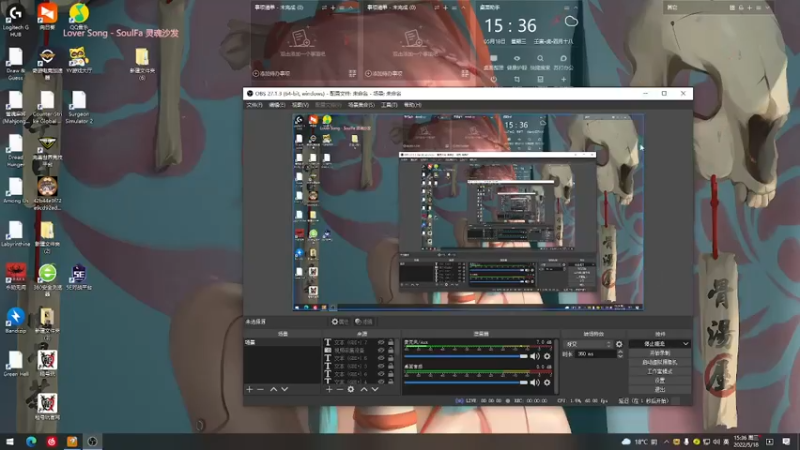Remove the selected scene with minus icon
The image size is (800, 450).
pos(260,389)
